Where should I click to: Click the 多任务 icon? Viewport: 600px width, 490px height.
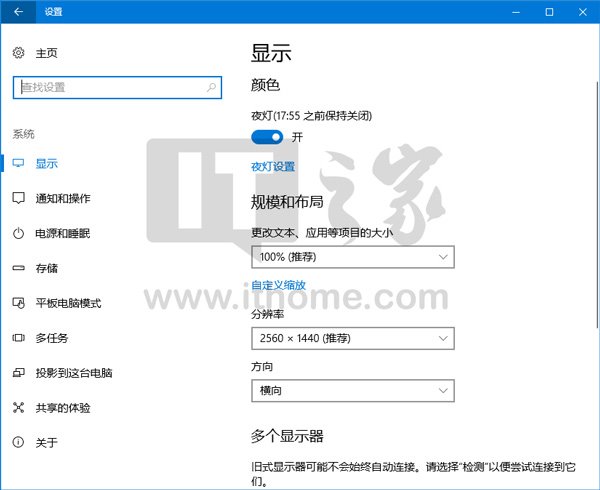(18, 338)
